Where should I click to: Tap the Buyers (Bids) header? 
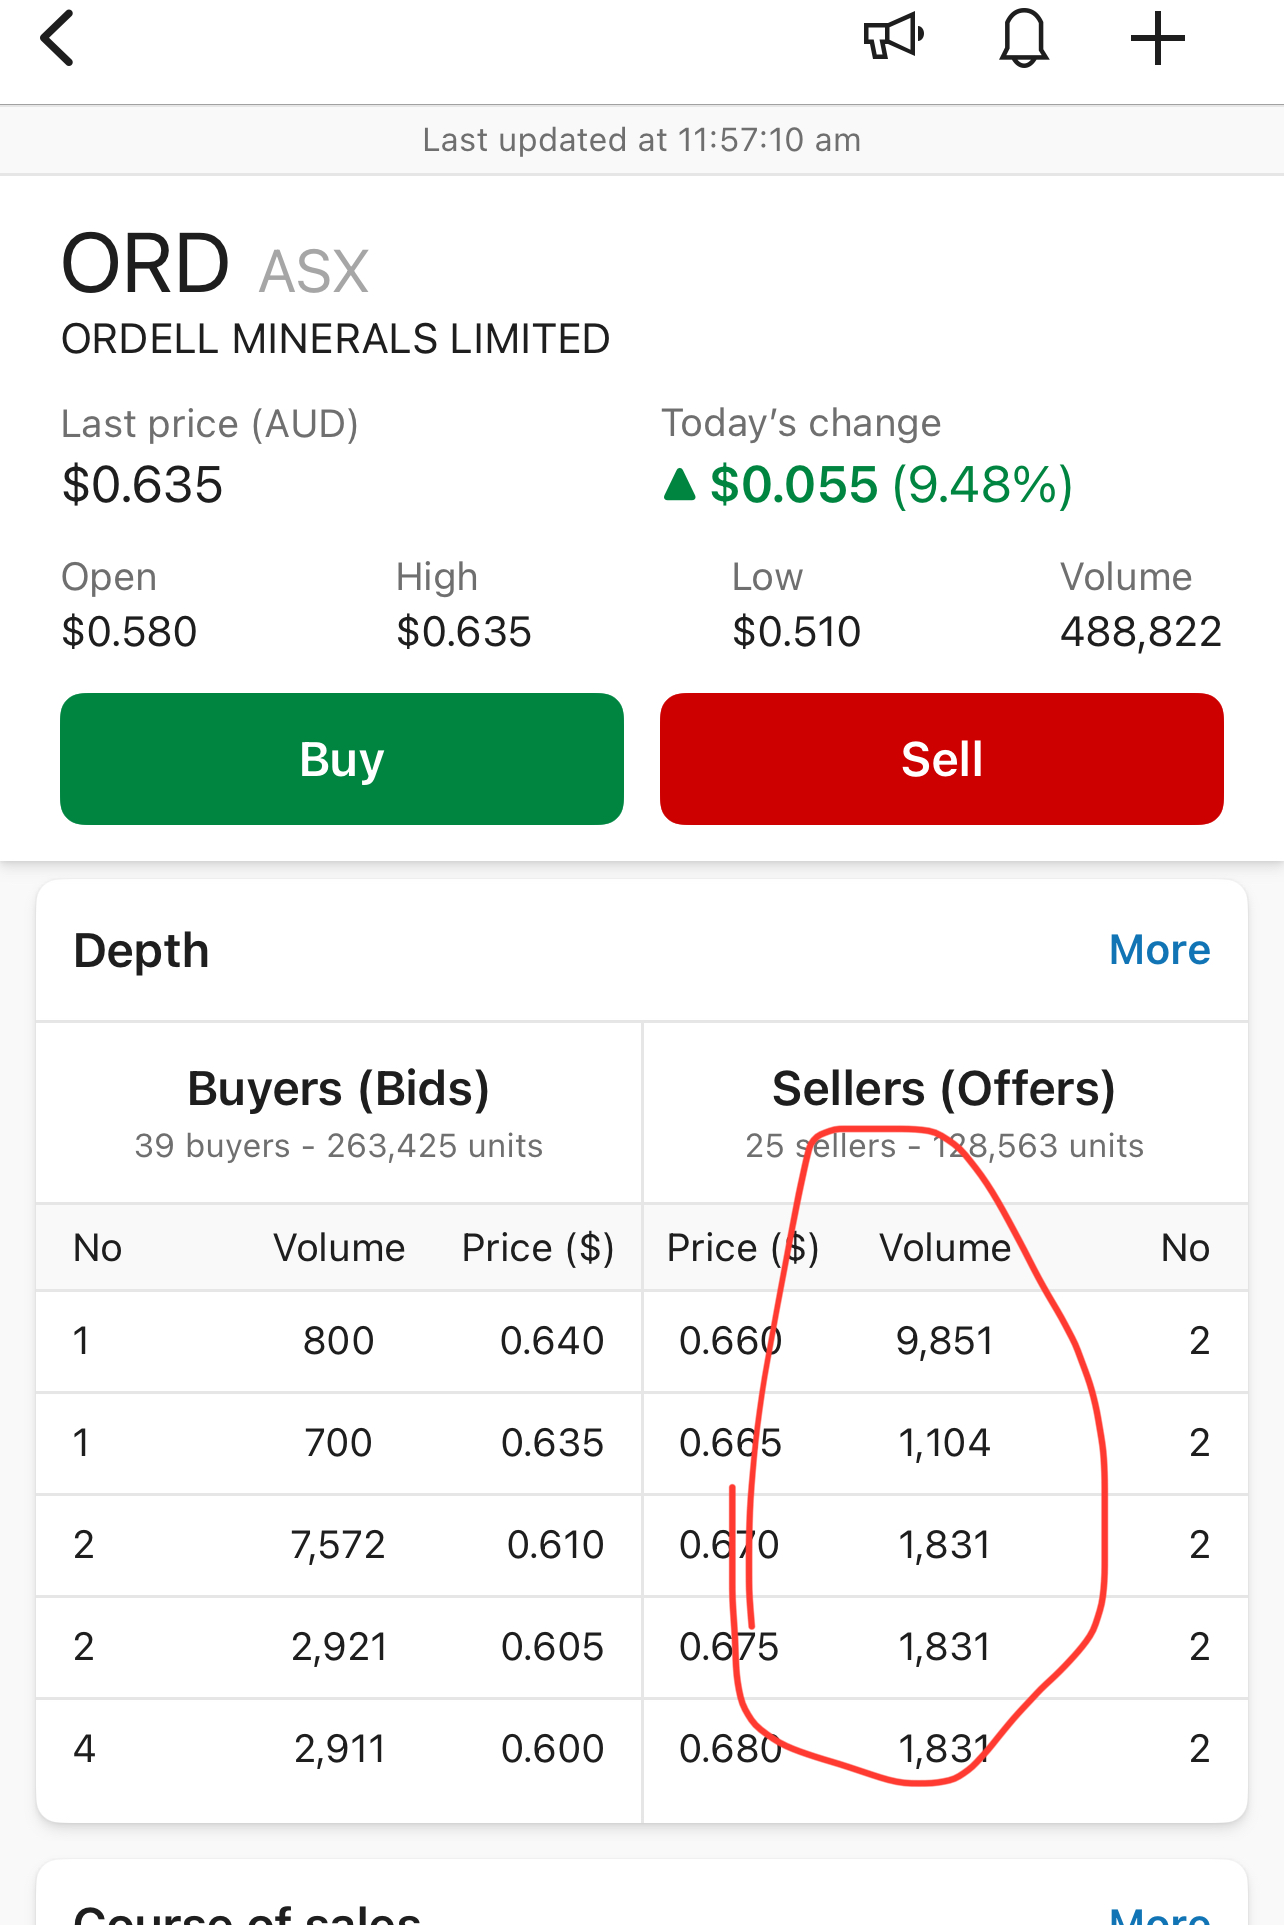(x=339, y=1089)
